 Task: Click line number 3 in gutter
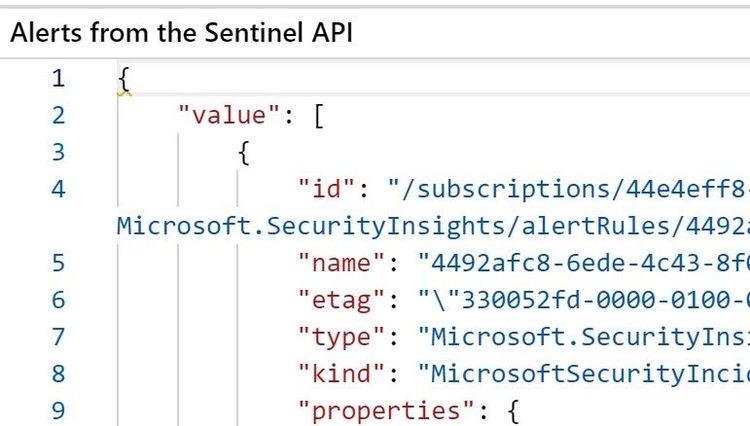(58, 153)
